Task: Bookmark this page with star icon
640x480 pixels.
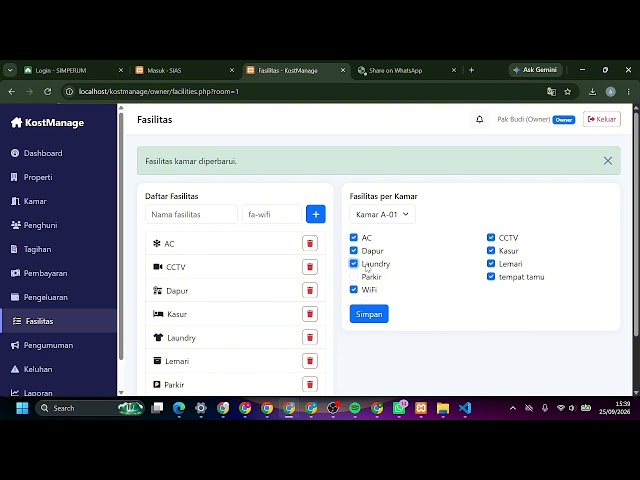Action: tap(567, 91)
